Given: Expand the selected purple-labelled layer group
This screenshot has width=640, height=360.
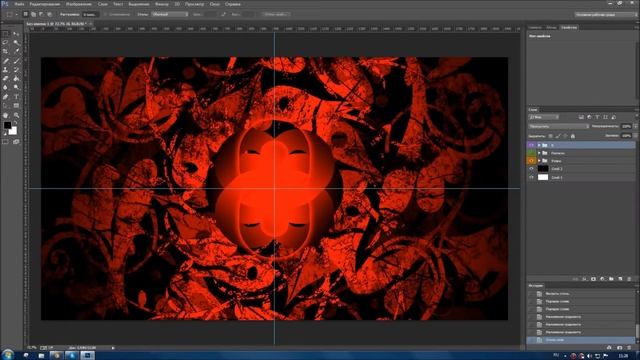Looking at the screenshot, I should 539,145.
